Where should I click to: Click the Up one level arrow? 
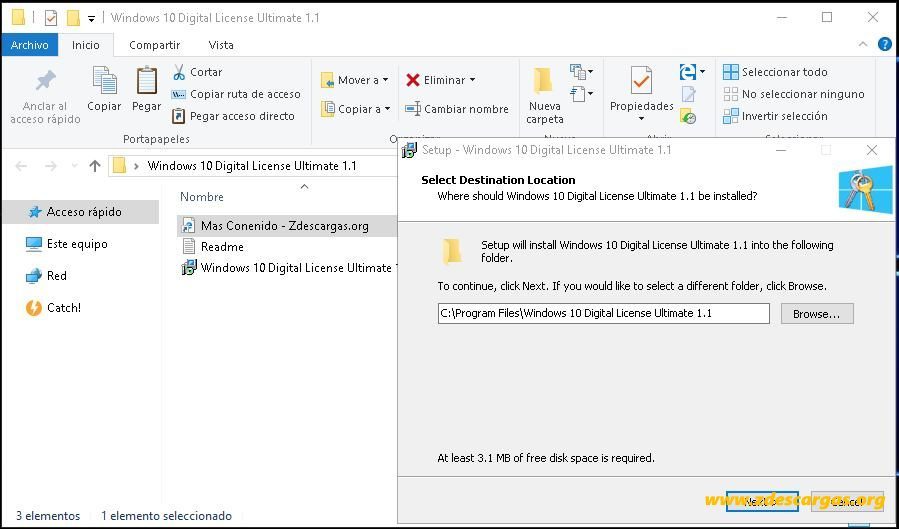click(95, 166)
